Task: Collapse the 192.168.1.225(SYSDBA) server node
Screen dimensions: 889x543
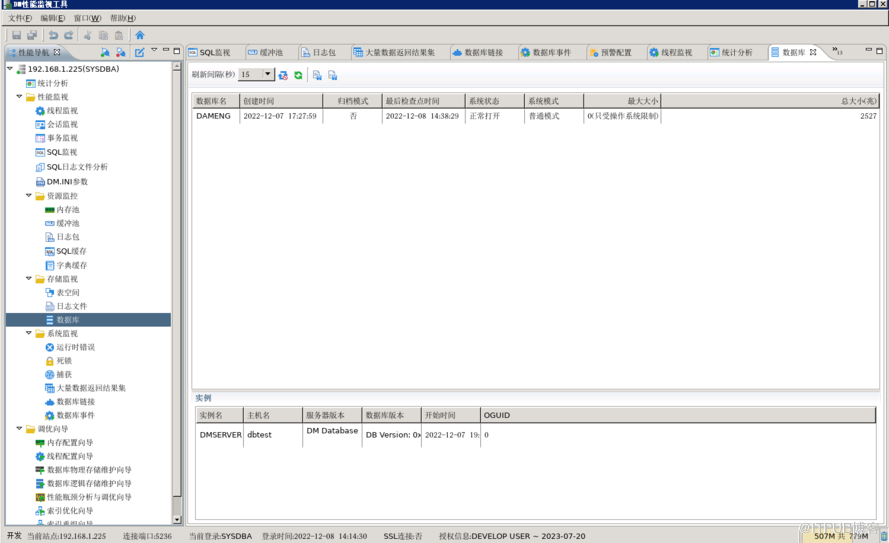Action: point(10,69)
